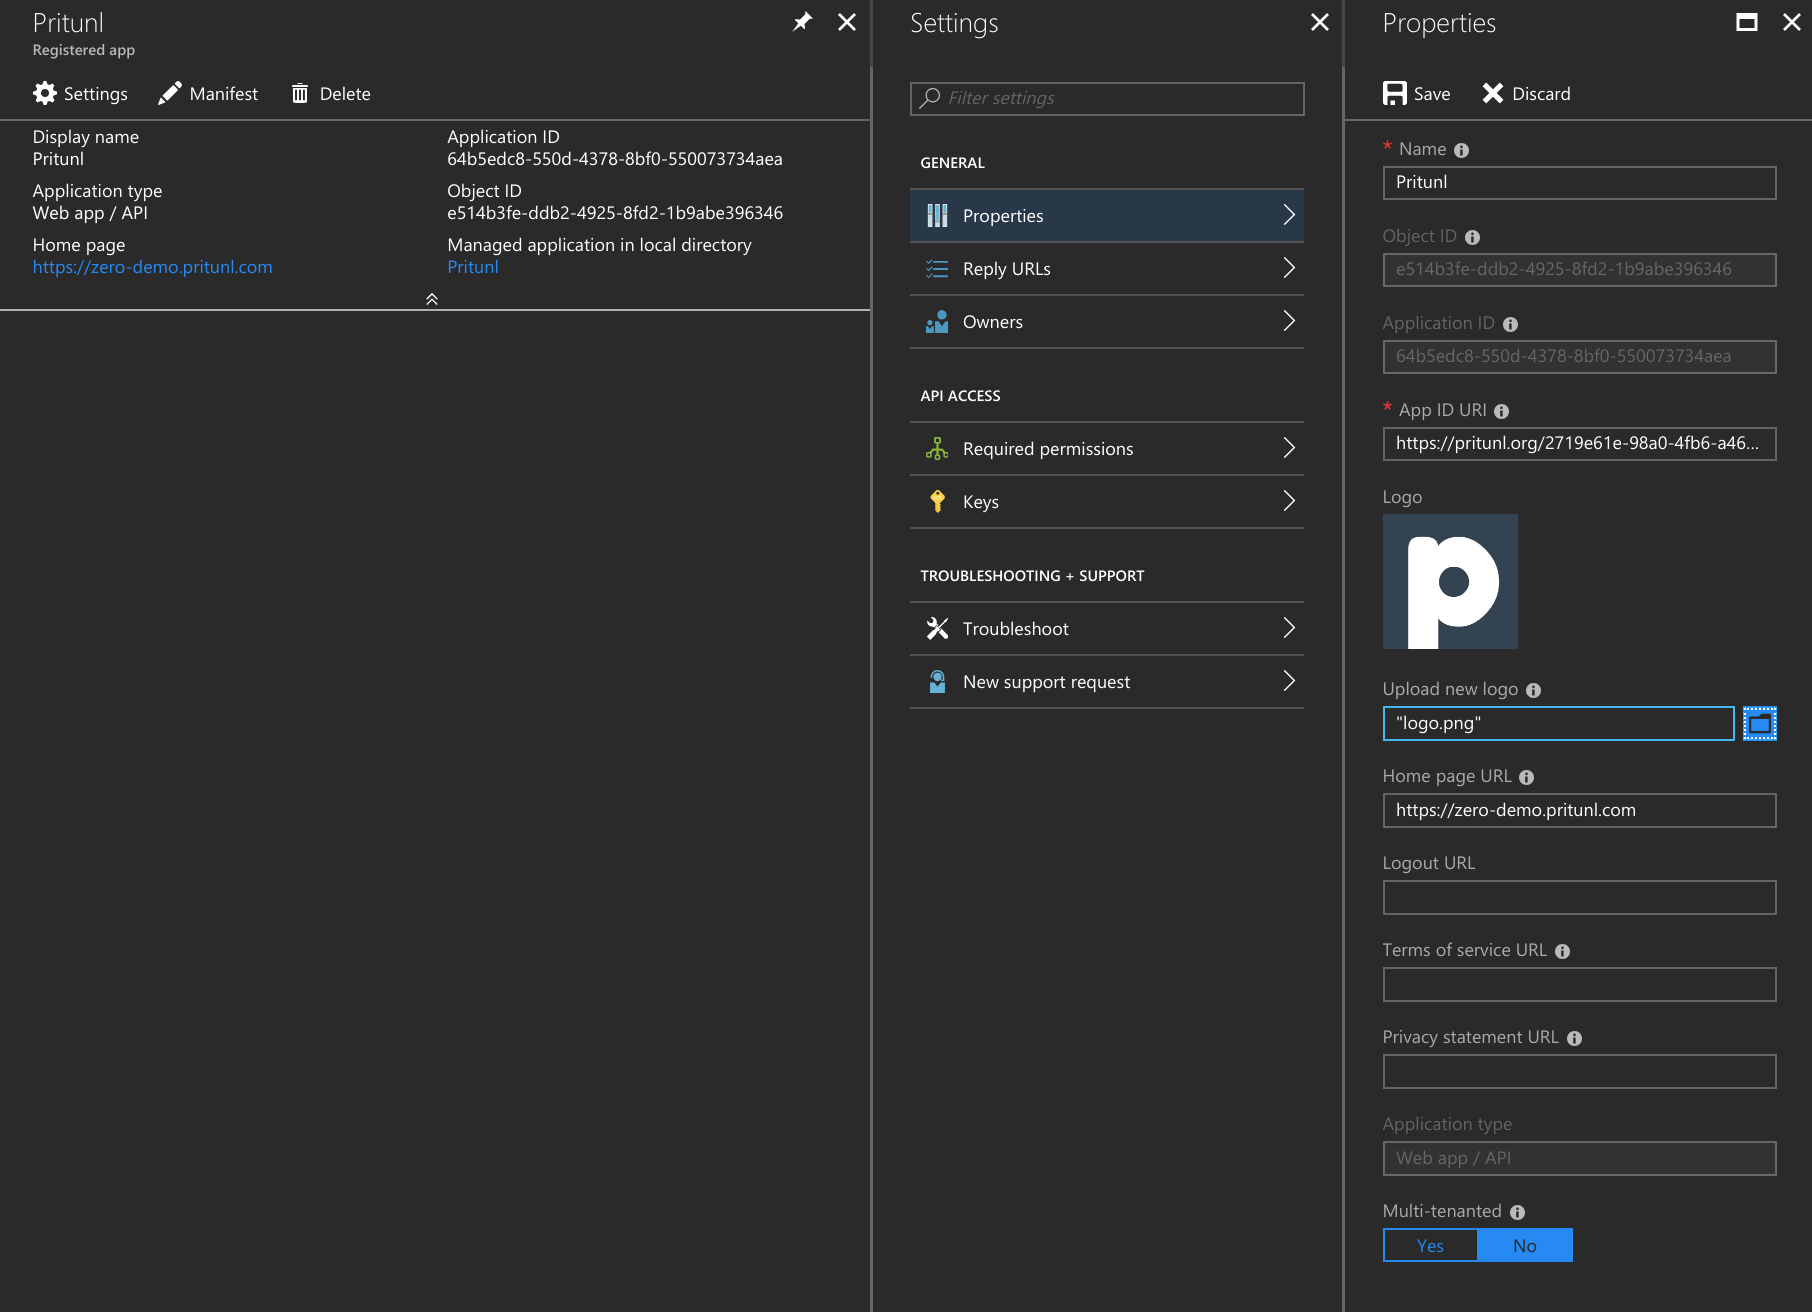Click the empty Terms of service URL field
Viewport: 1812px width, 1312px height.
pyautogui.click(x=1579, y=984)
